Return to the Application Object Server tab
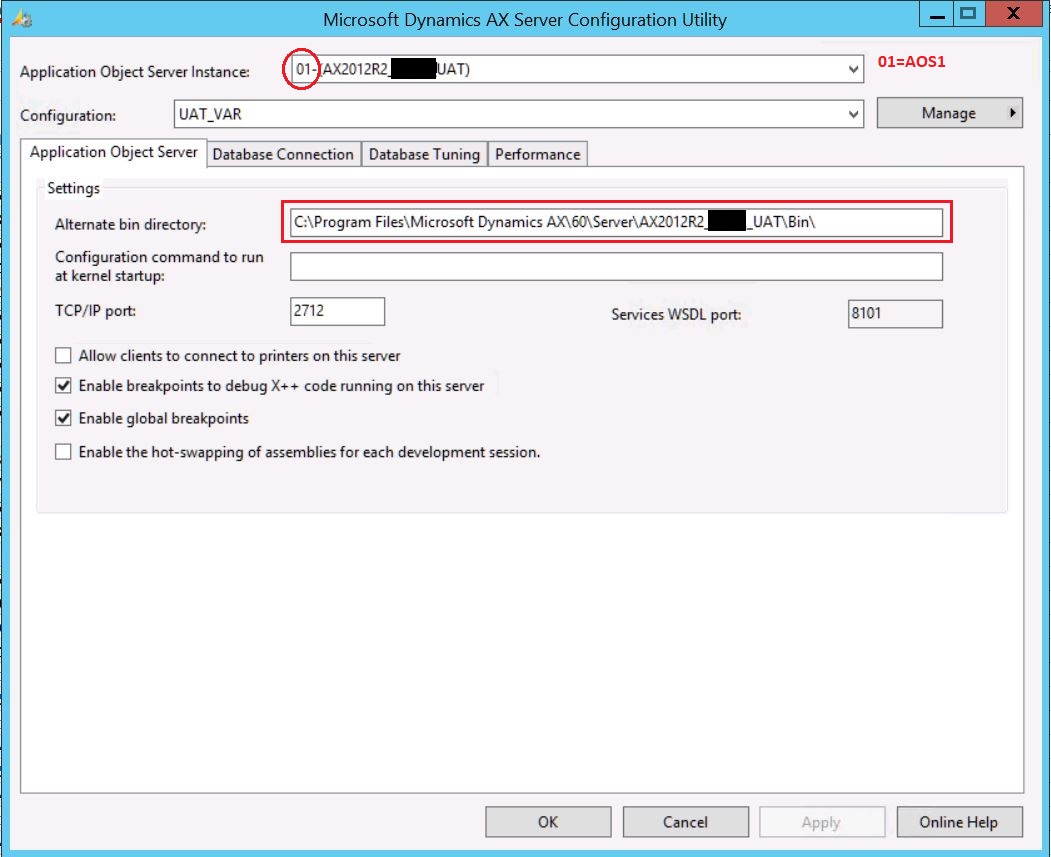Screen dimensions: 1051x857 pos(113,152)
